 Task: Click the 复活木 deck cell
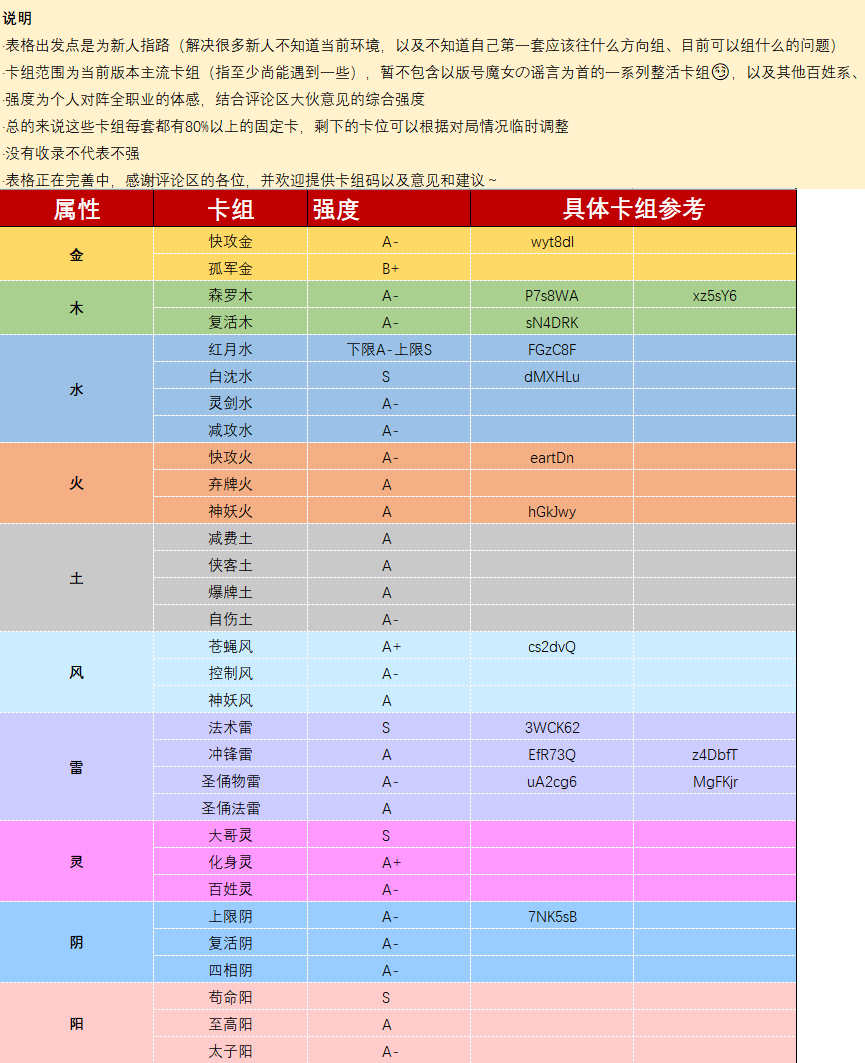coord(230,323)
